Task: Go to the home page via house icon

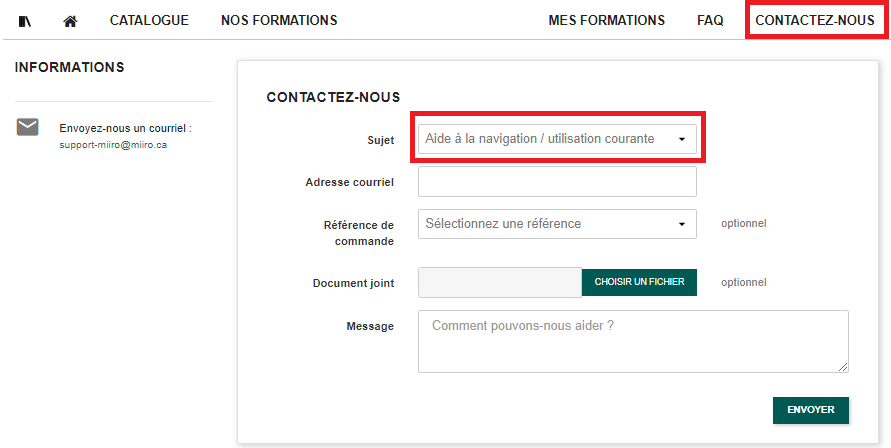Action: [x=70, y=21]
